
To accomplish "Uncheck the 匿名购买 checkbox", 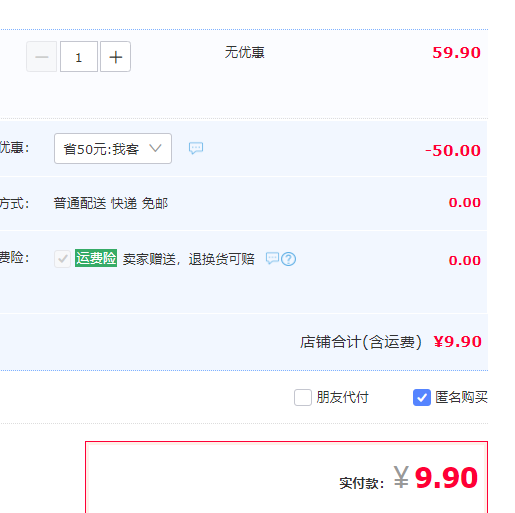I will 422,397.
